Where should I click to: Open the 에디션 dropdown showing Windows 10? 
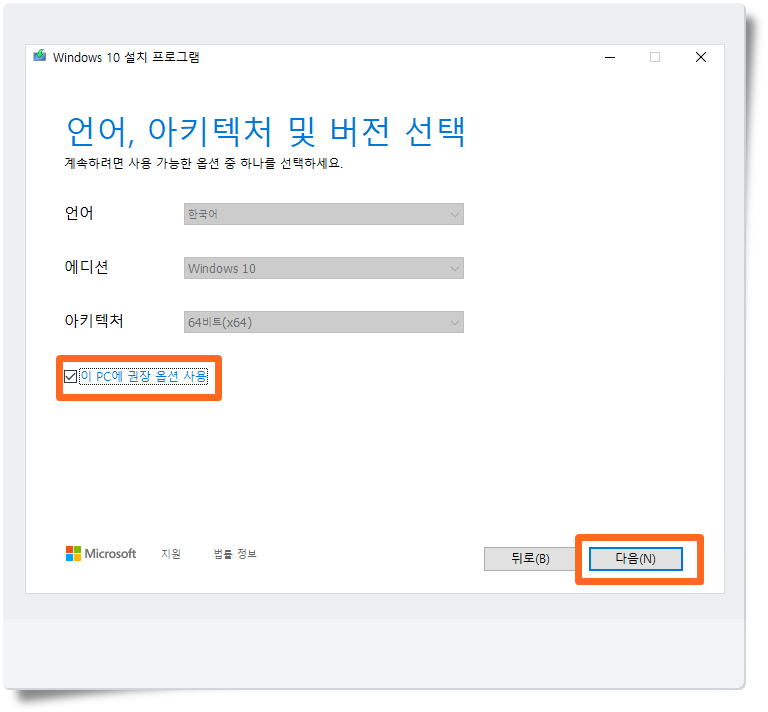tap(324, 268)
